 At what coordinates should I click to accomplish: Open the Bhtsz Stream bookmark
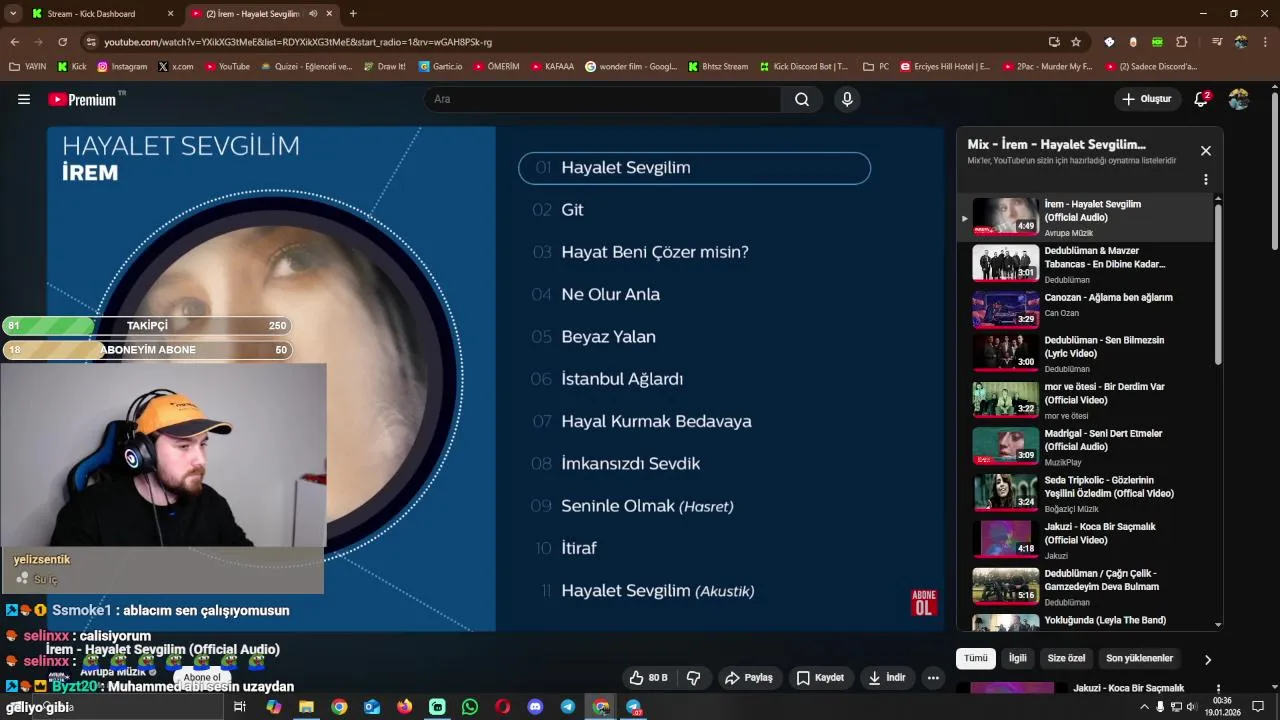[718, 67]
